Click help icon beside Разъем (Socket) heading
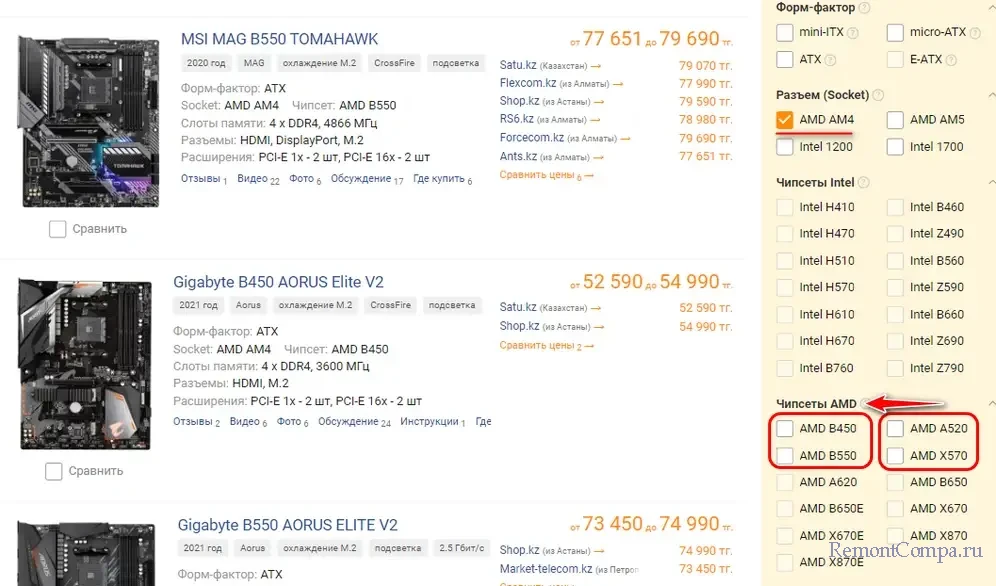Image resolution: width=996 pixels, height=586 pixels. coord(879,95)
